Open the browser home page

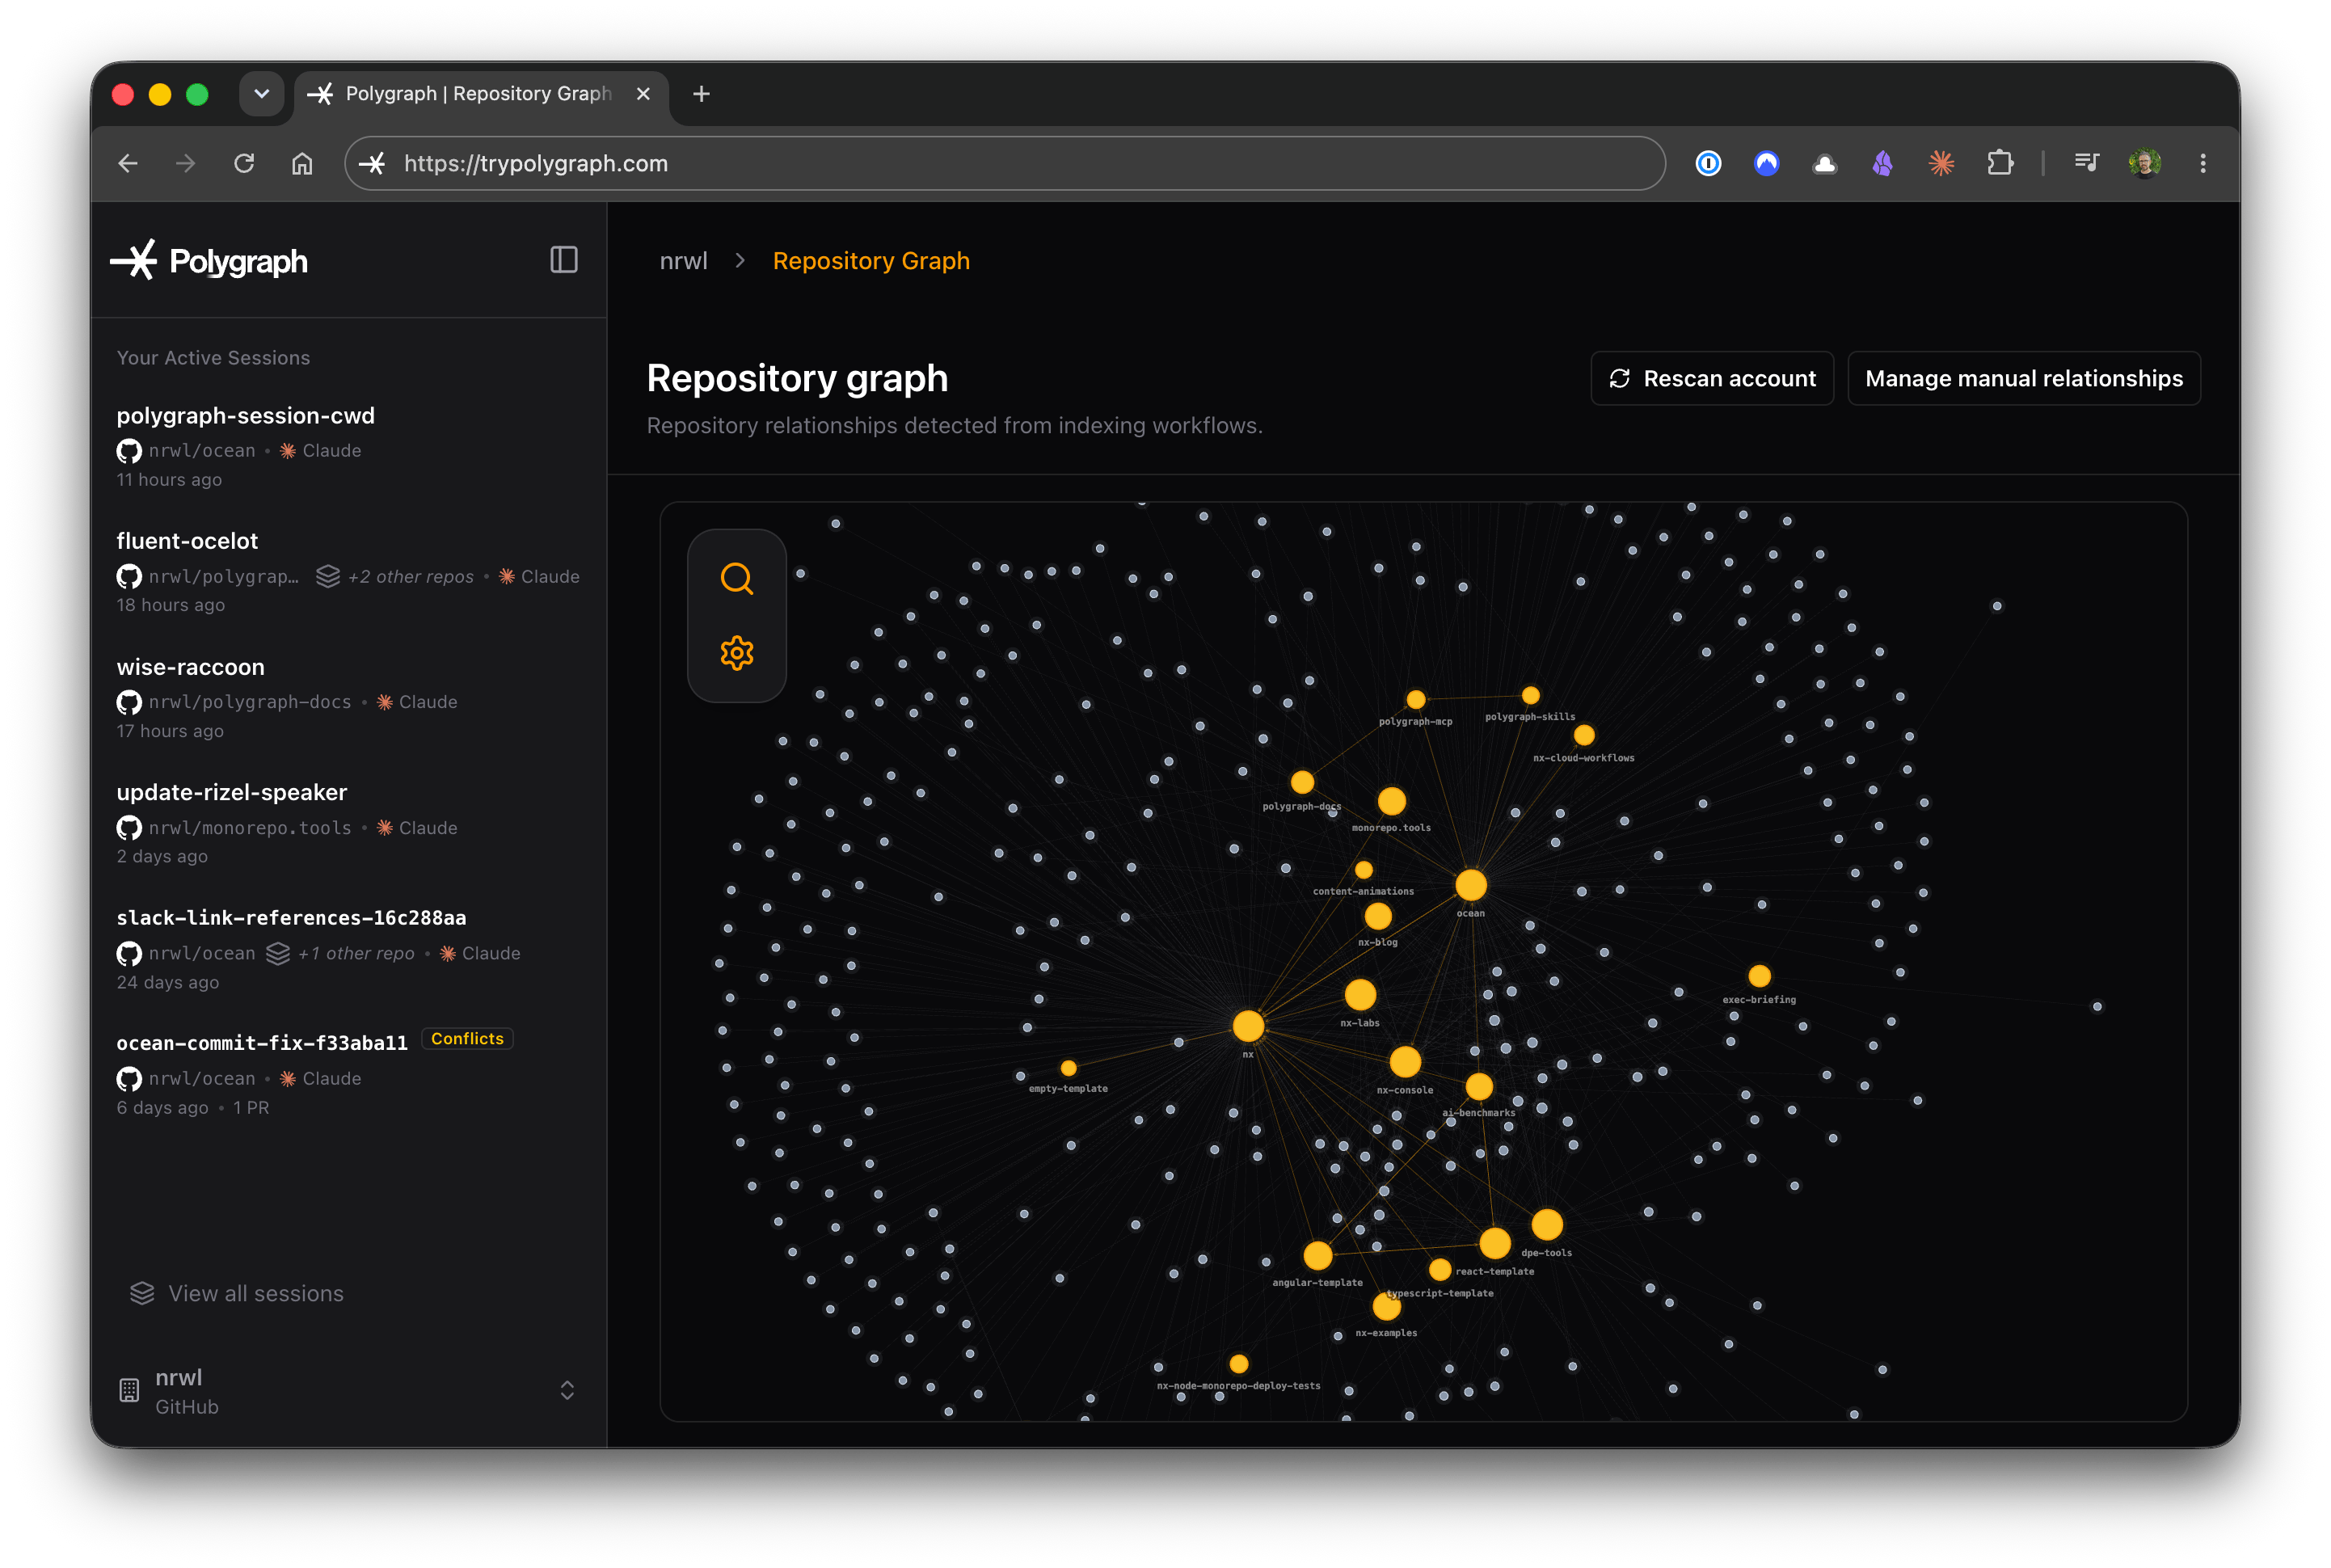click(302, 163)
